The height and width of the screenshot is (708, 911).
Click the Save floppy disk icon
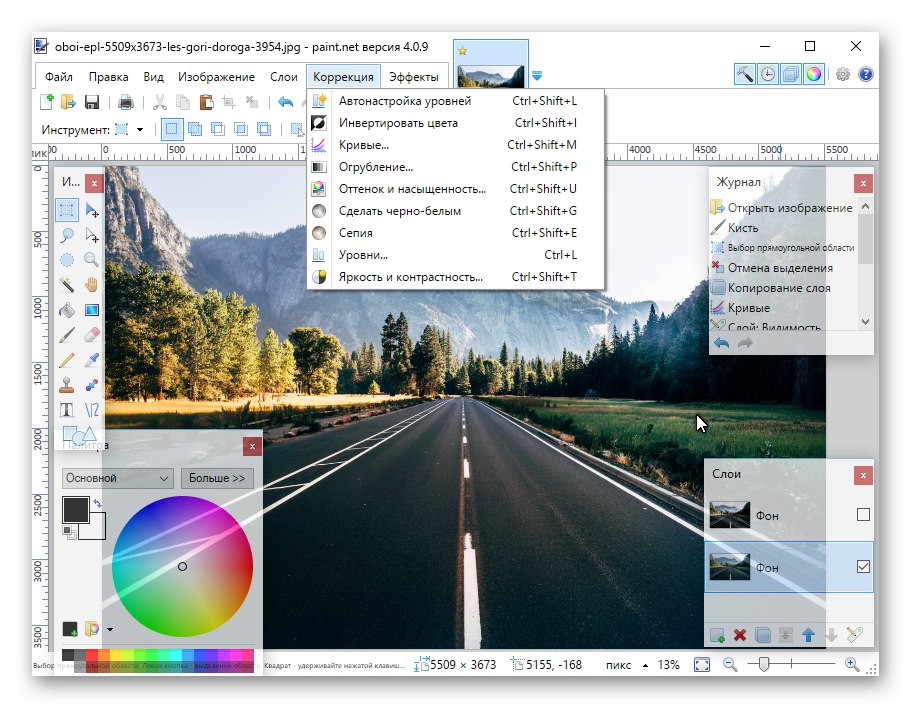[92, 102]
